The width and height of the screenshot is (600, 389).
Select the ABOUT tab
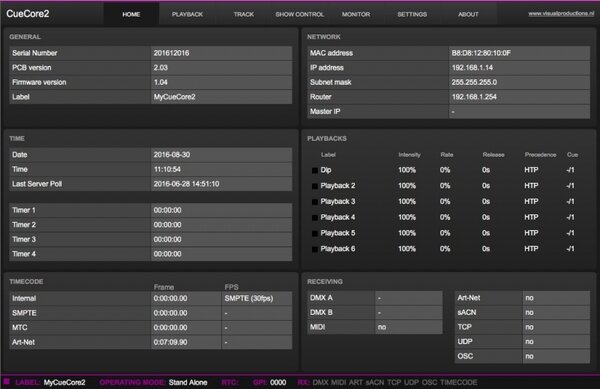pos(468,14)
